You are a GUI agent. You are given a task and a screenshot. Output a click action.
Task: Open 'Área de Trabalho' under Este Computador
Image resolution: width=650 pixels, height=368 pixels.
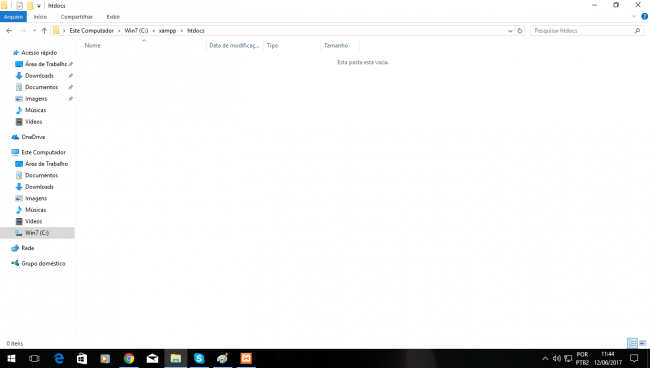[x=46, y=164]
